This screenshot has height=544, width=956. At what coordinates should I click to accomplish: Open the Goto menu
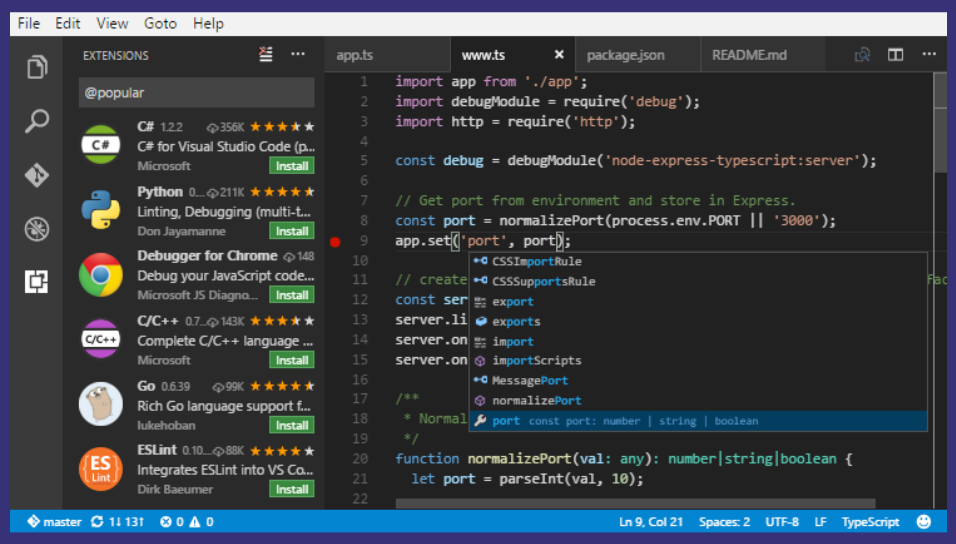160,23
